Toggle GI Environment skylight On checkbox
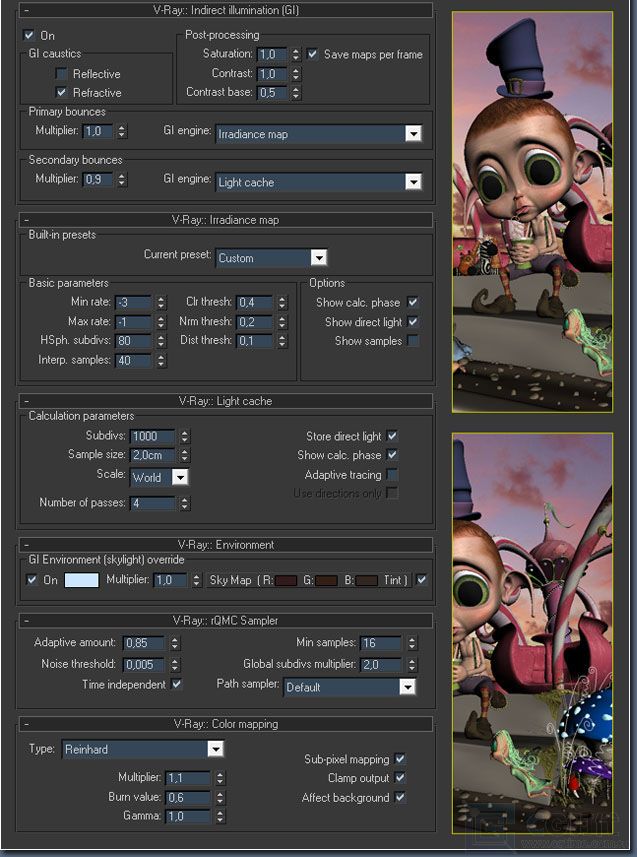Image resolution: width=637 pixels, height=857 pixels. coord(32,580)
